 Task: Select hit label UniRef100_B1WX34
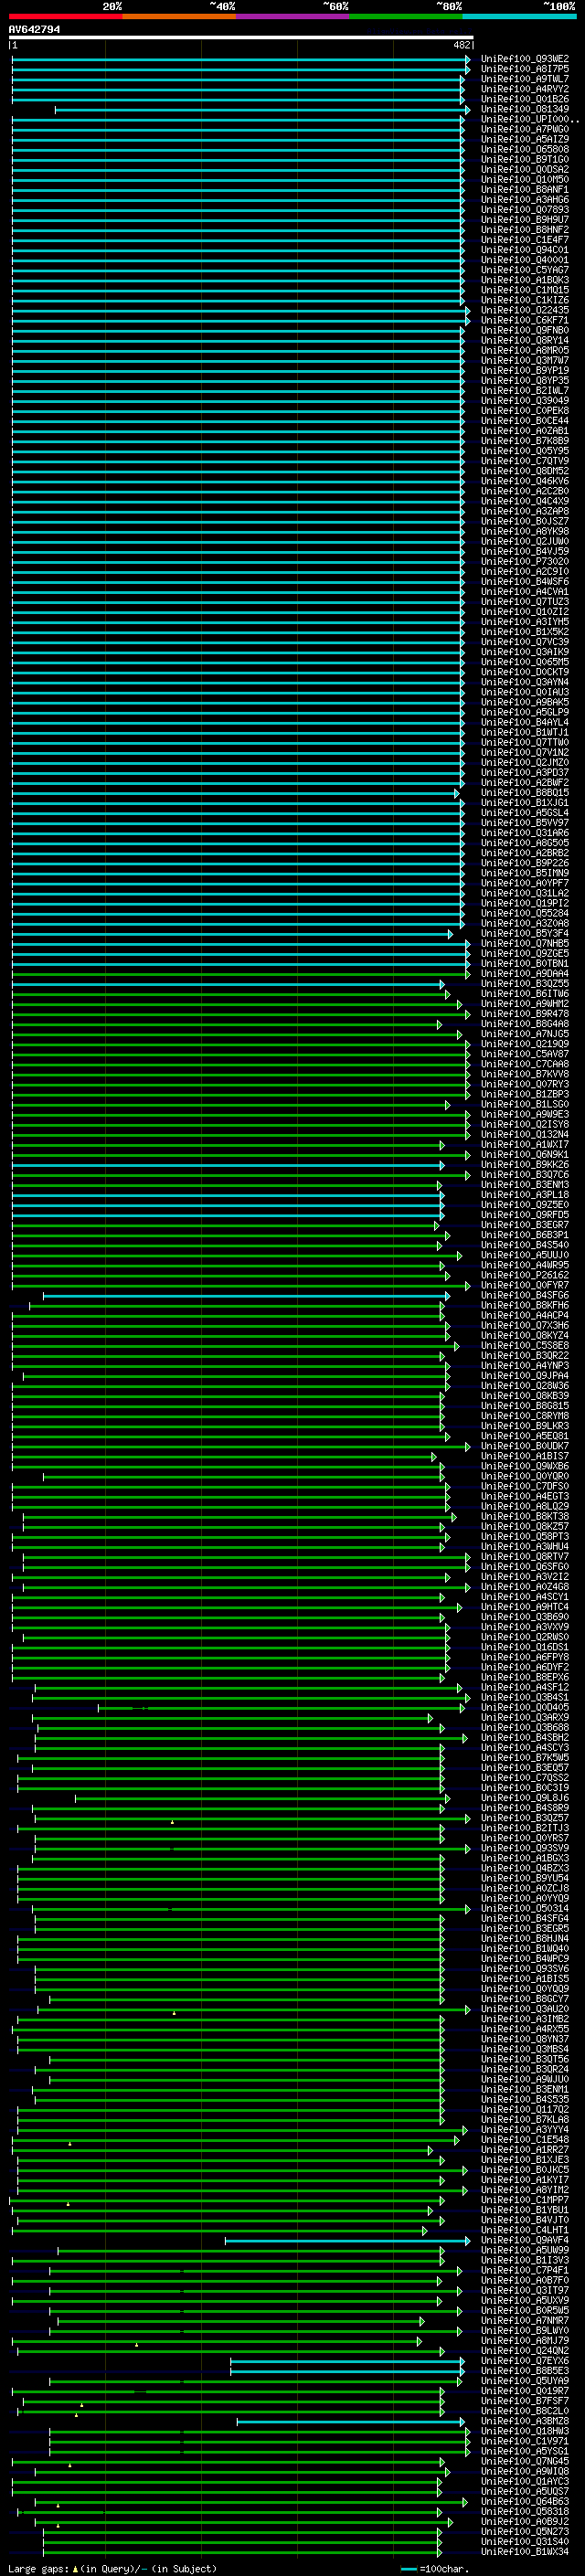click(525, 2552)
